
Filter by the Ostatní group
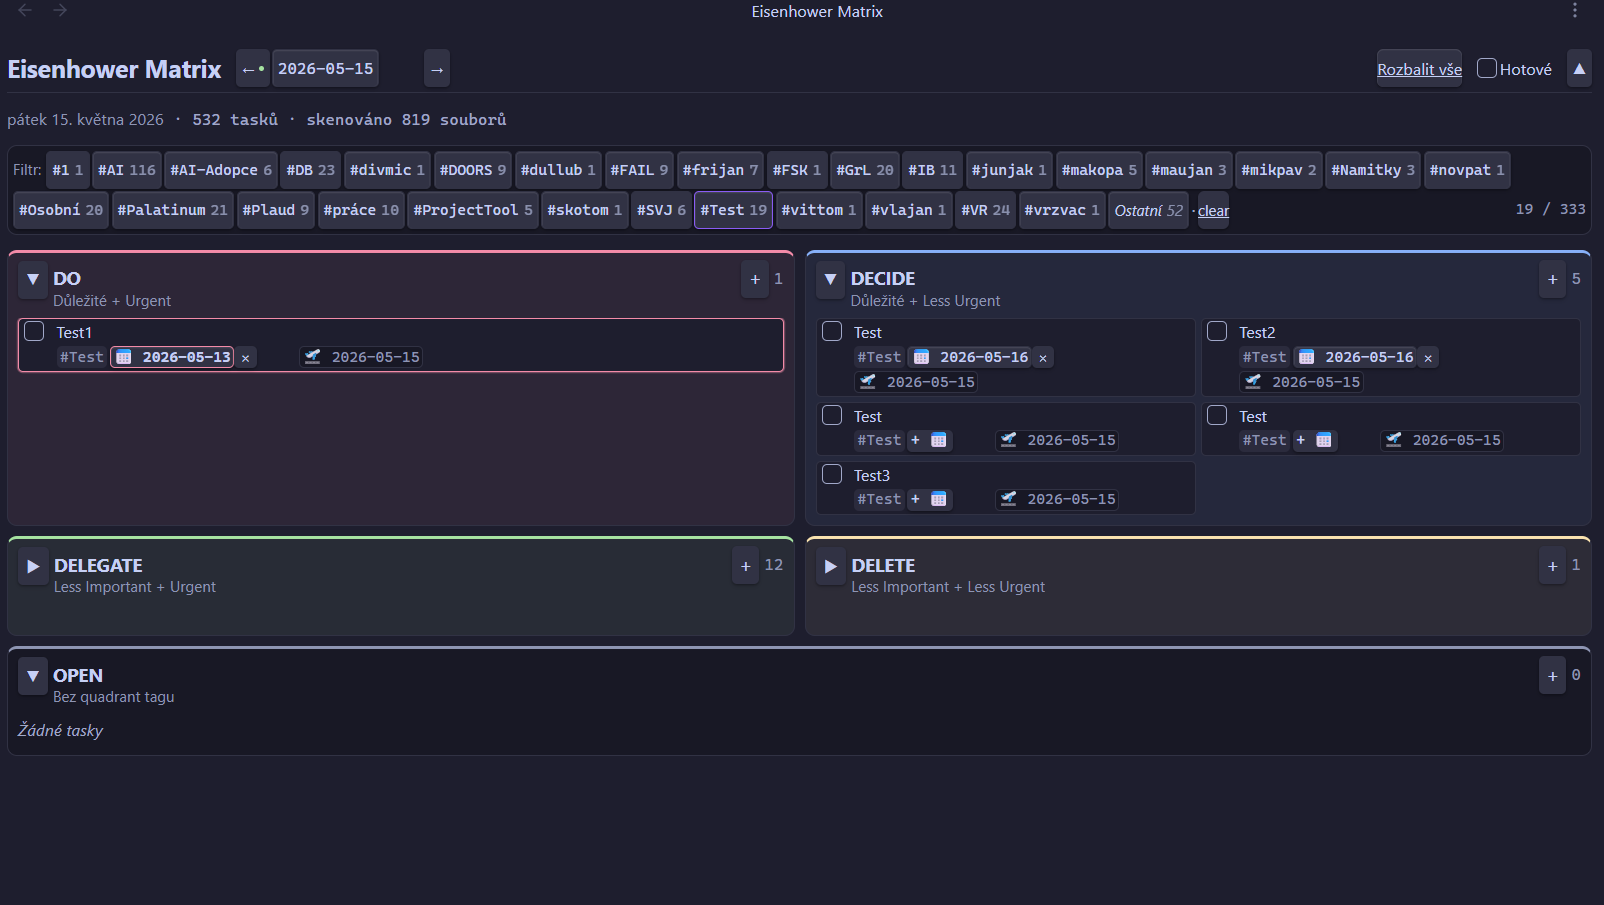coord(1148,210)
